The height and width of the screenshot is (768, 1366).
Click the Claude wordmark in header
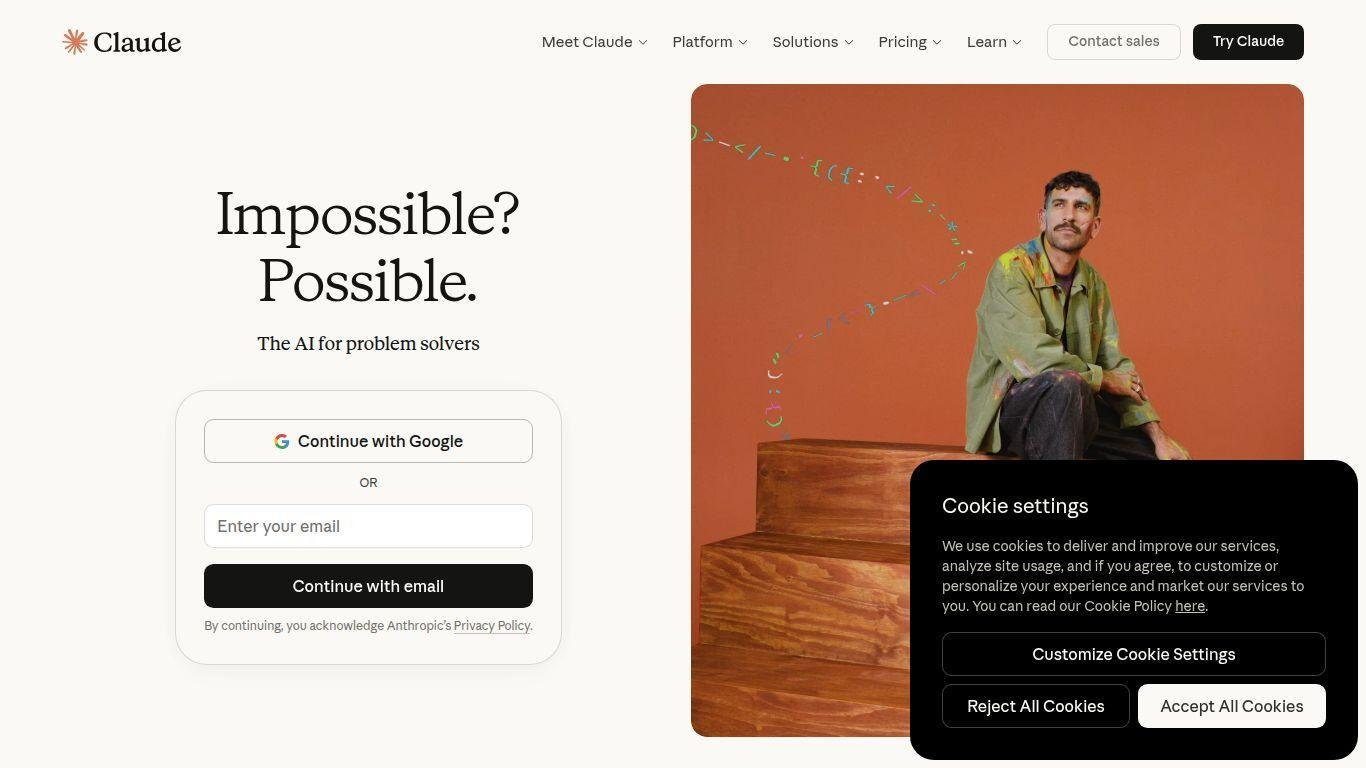137,42
